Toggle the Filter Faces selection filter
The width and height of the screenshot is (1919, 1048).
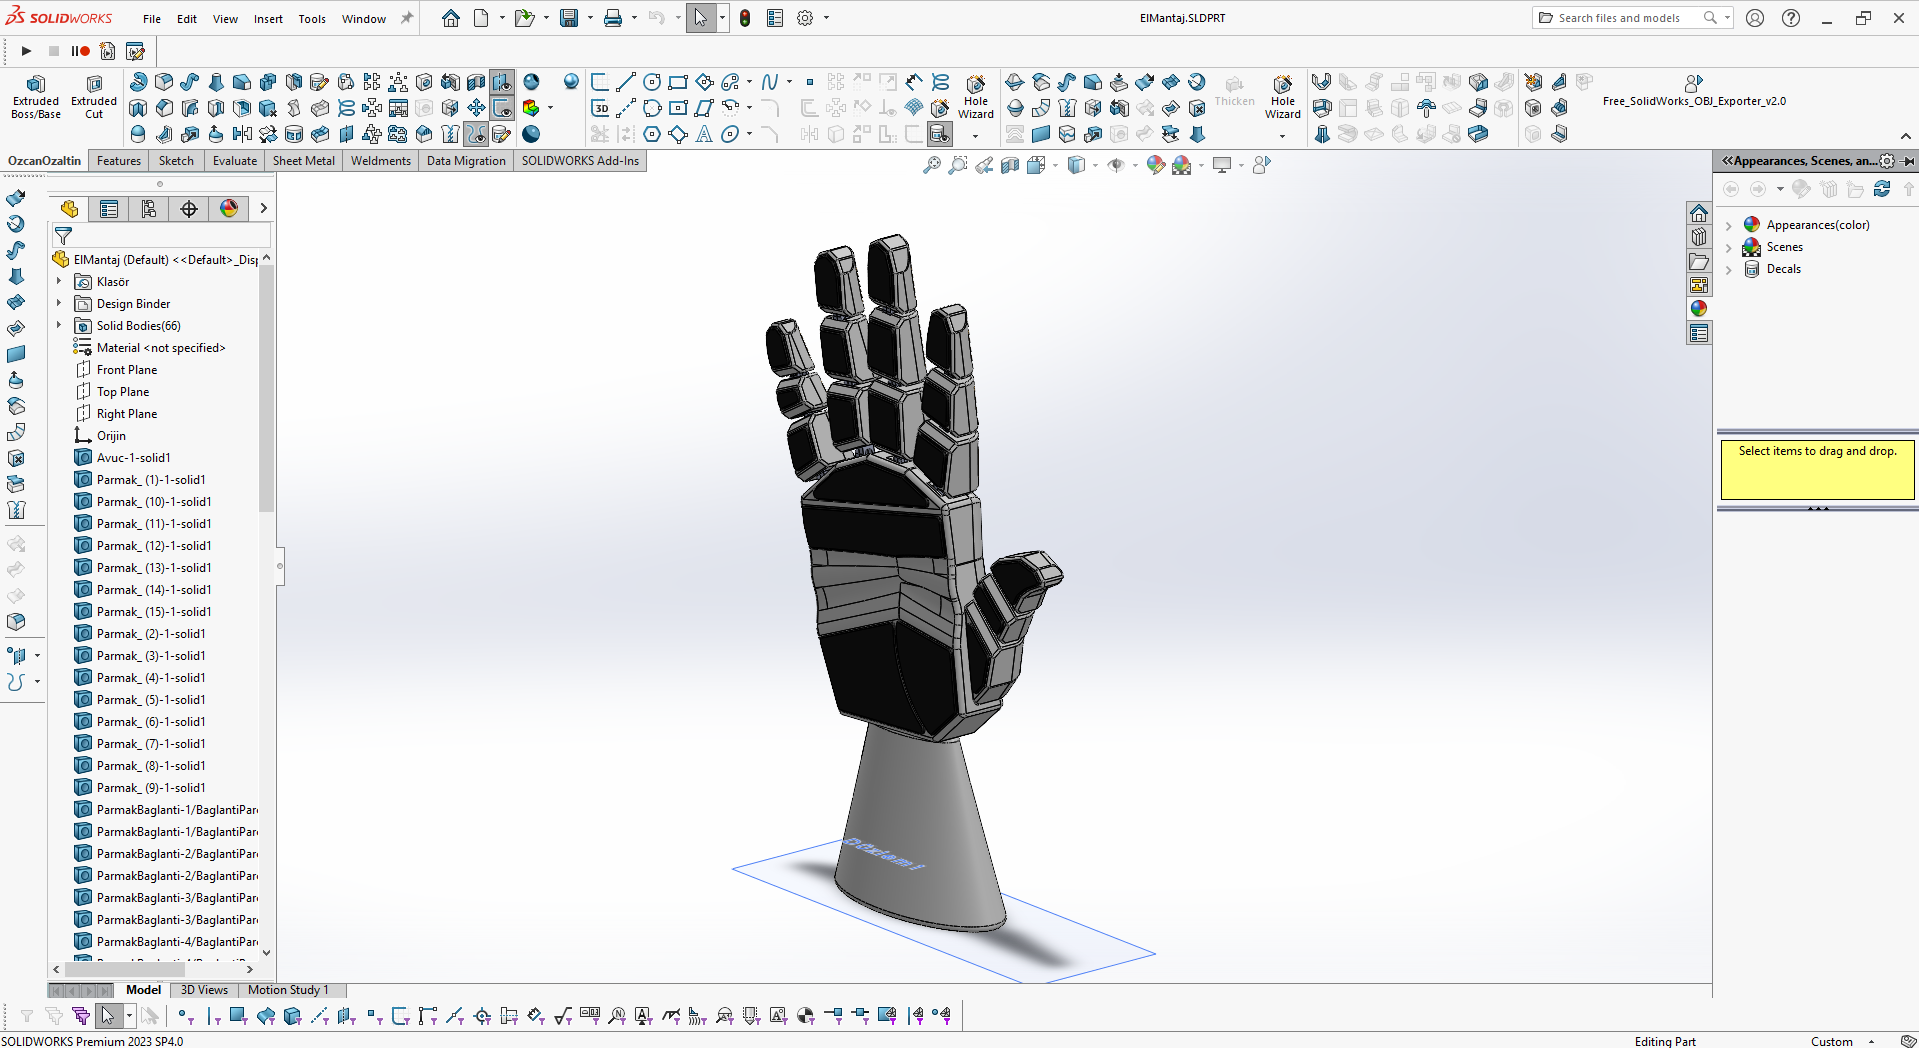(x=238, y=1016)
